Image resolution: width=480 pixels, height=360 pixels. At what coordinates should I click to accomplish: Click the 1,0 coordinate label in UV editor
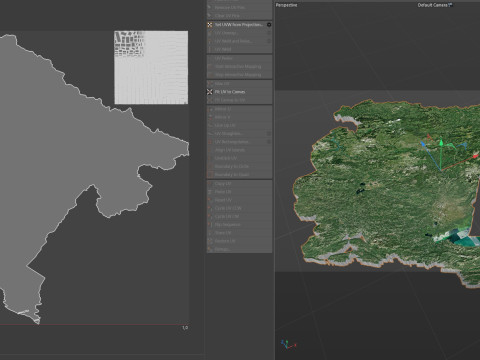(185, 328)
